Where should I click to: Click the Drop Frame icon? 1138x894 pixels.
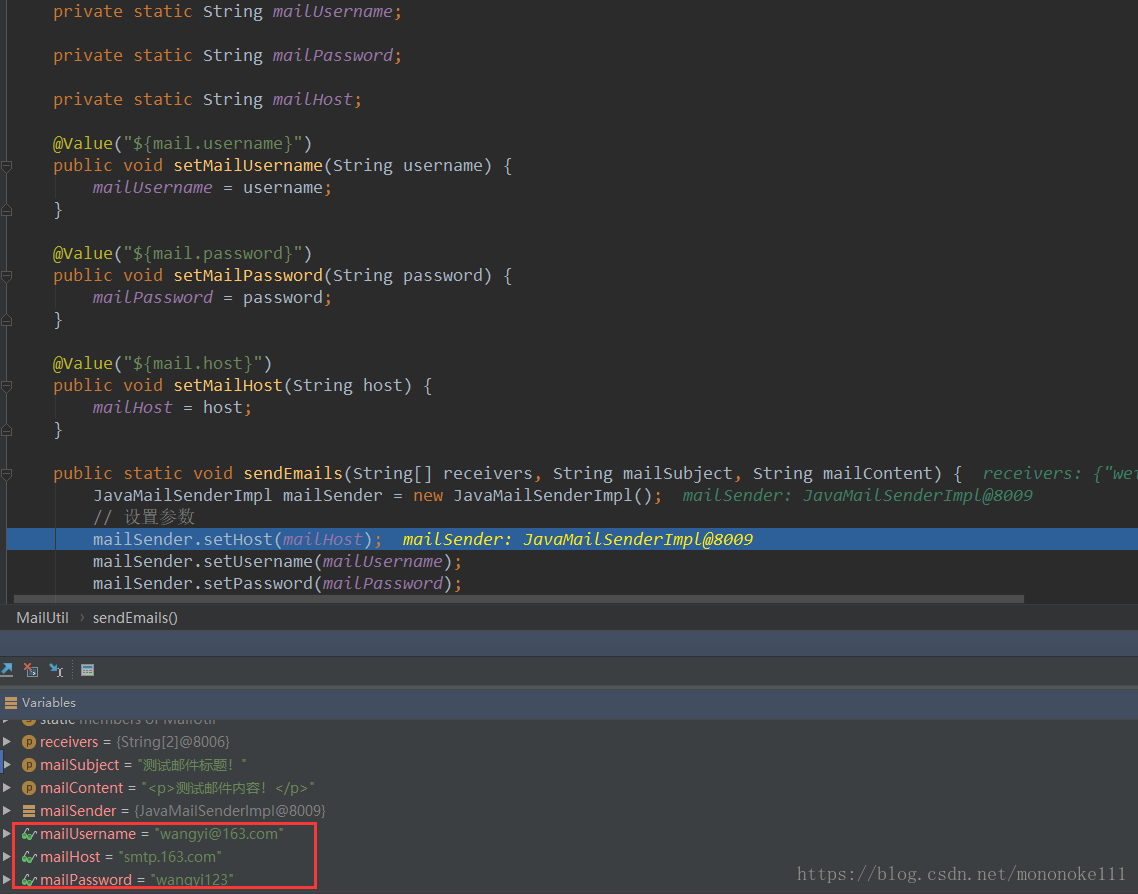click(31, 670)
